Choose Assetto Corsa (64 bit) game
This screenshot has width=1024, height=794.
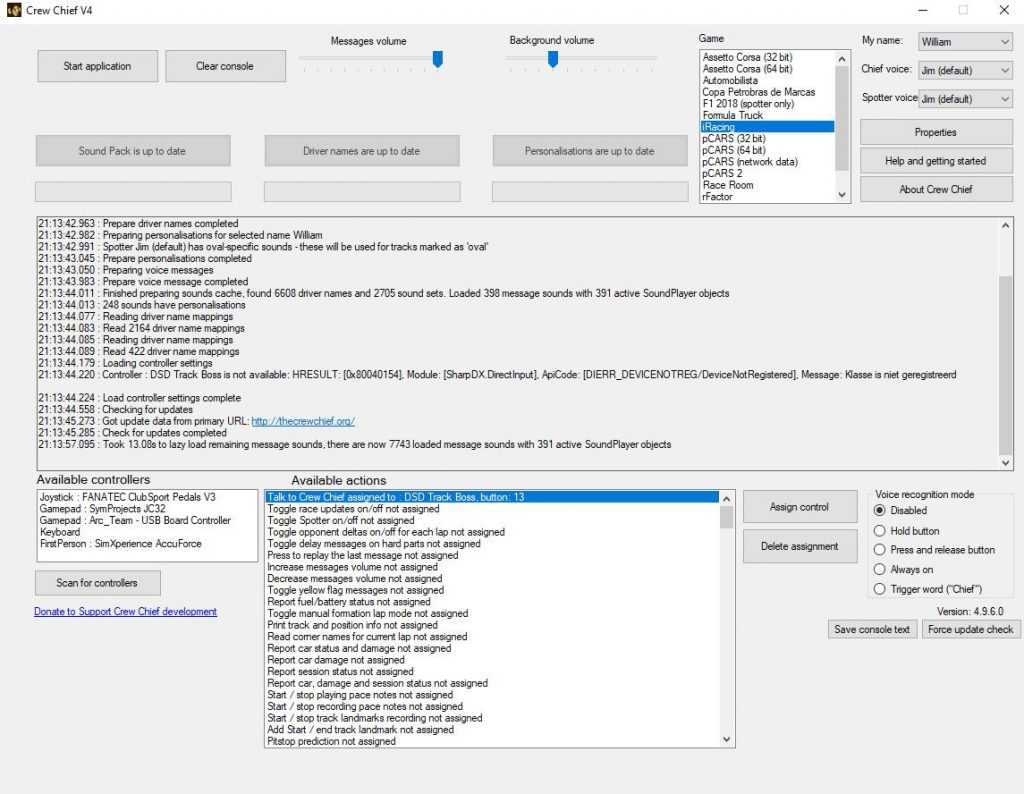pyautogui.click(x=747, y=69)
